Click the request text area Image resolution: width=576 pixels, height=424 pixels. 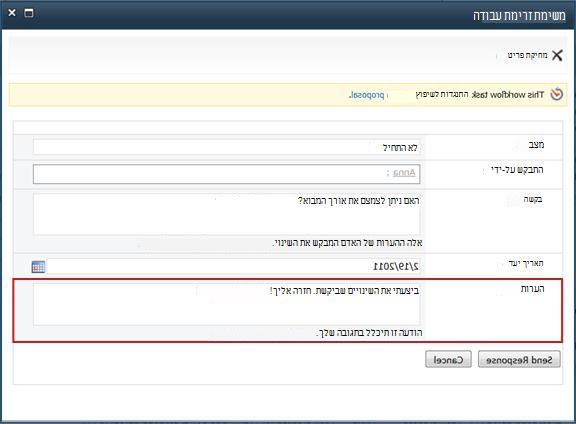point(226,214)
